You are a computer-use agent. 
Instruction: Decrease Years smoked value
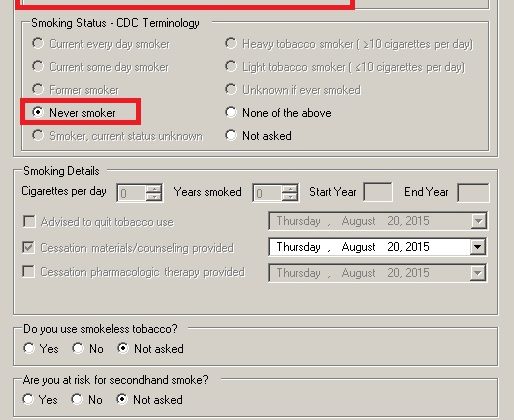[290, 197]
